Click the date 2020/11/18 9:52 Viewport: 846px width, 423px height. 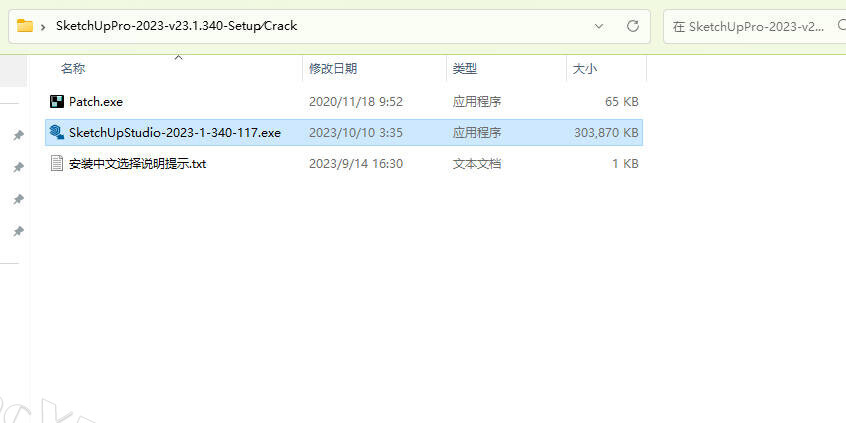[356, 101]
